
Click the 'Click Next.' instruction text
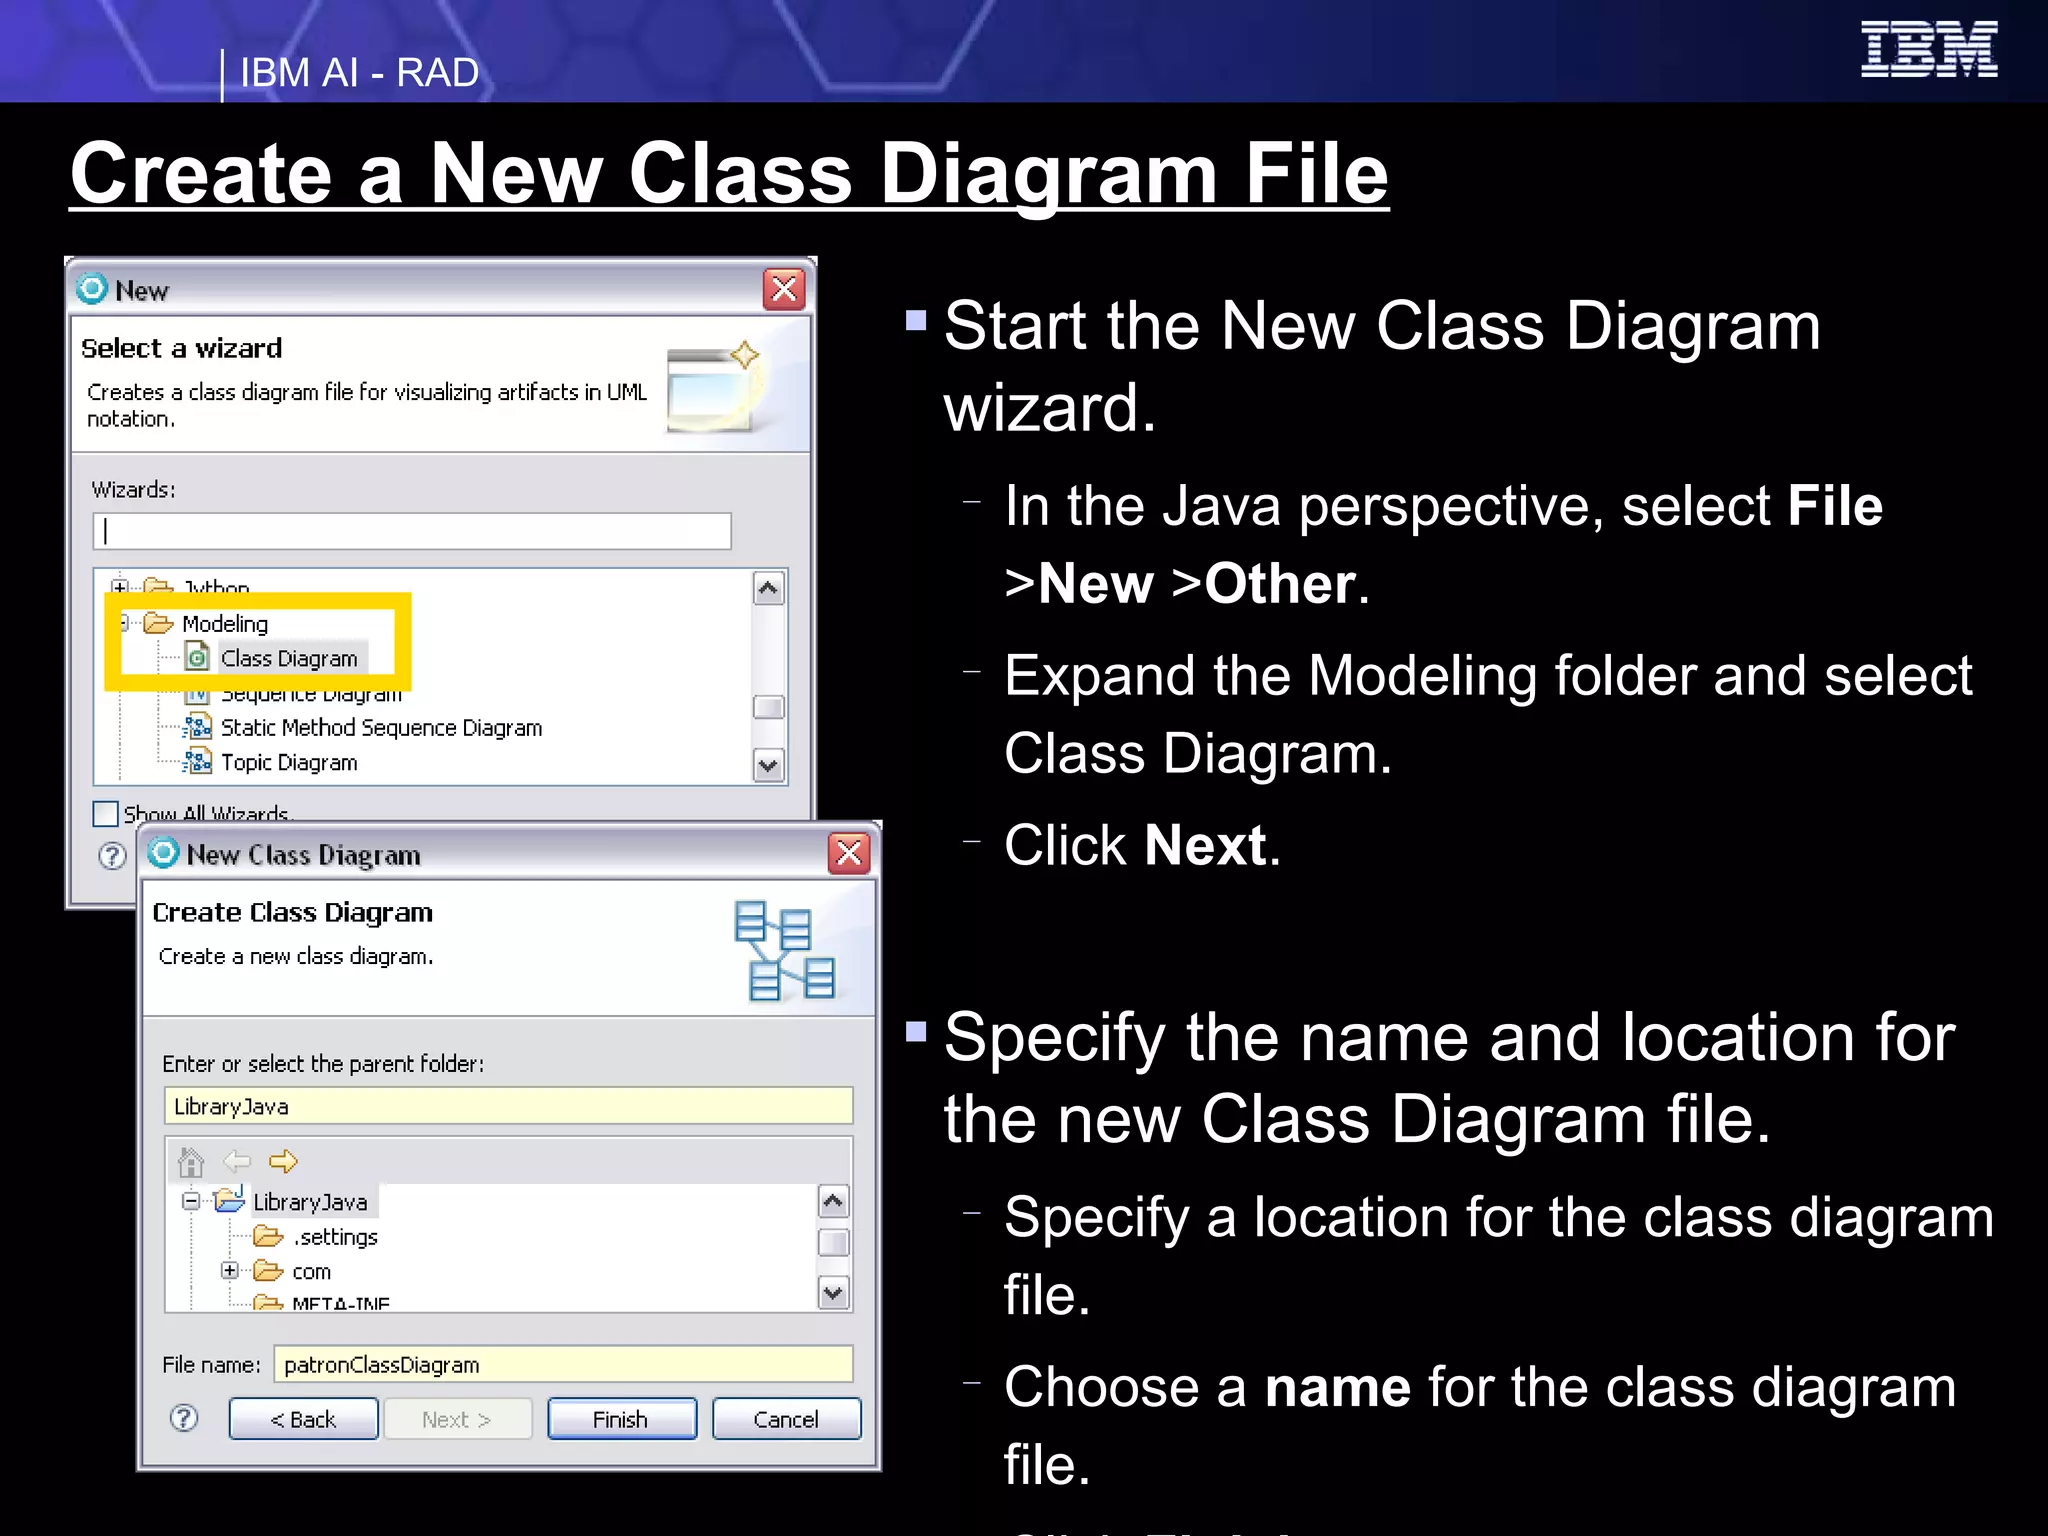click(1142, 846)
